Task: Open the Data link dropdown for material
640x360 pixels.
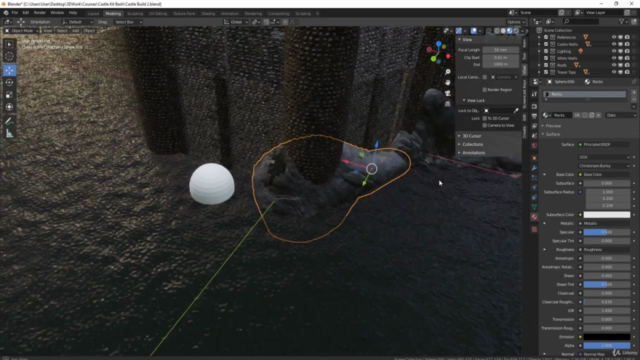Action: pyautogui.click(x=620, y=116)
